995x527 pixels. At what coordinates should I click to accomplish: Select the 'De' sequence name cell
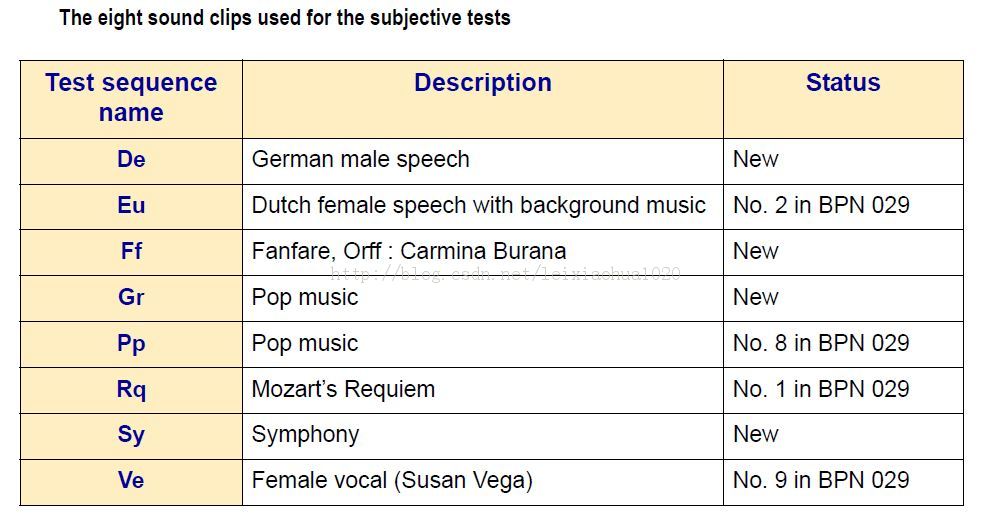pos(131,160)
